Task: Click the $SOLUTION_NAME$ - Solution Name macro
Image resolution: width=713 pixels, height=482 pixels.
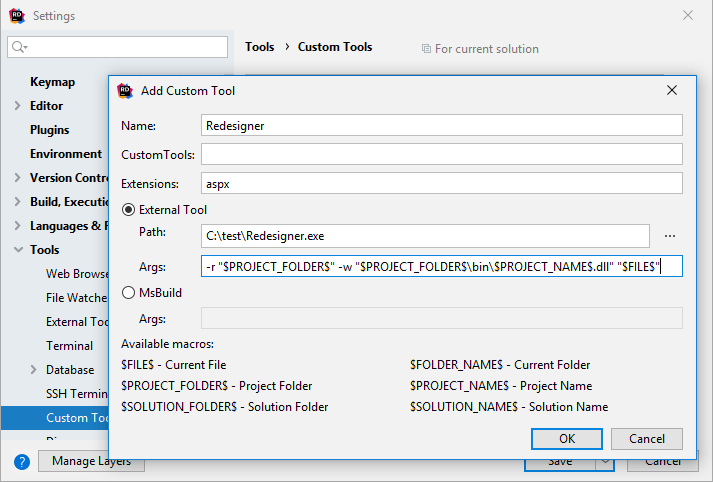Action: (x=509, y=407)
